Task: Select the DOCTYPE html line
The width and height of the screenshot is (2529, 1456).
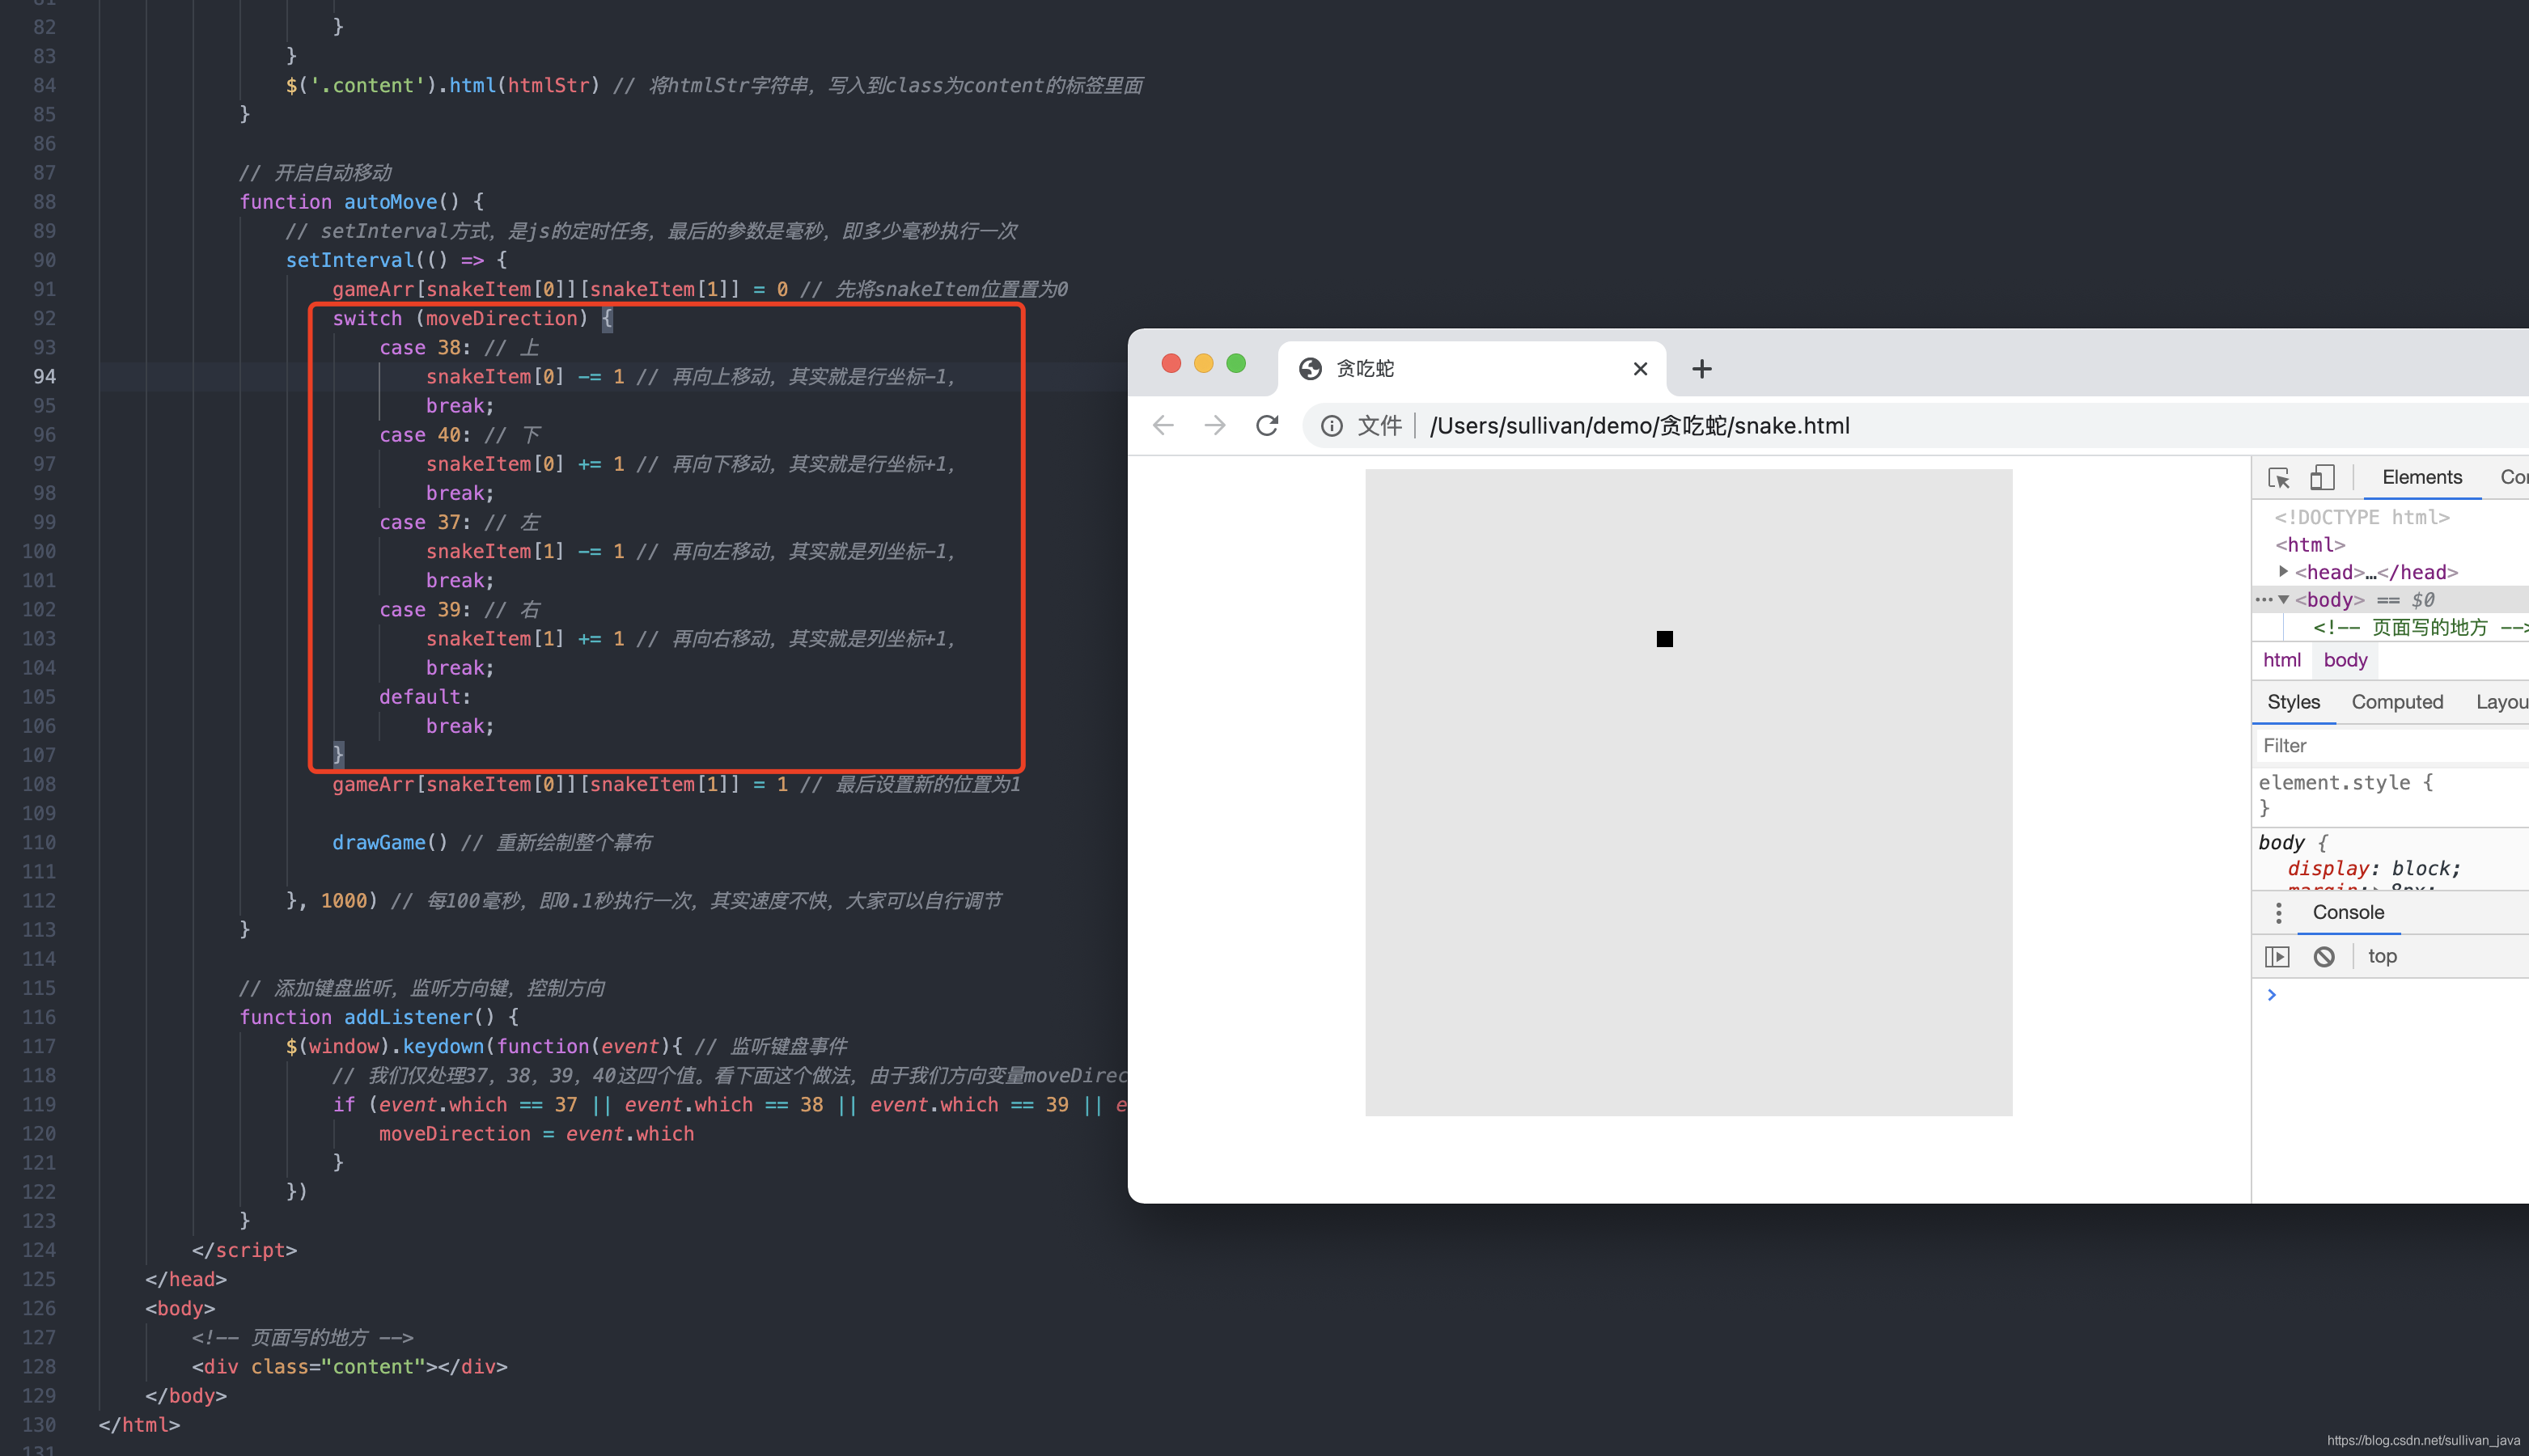Action: coord(2362,517)
